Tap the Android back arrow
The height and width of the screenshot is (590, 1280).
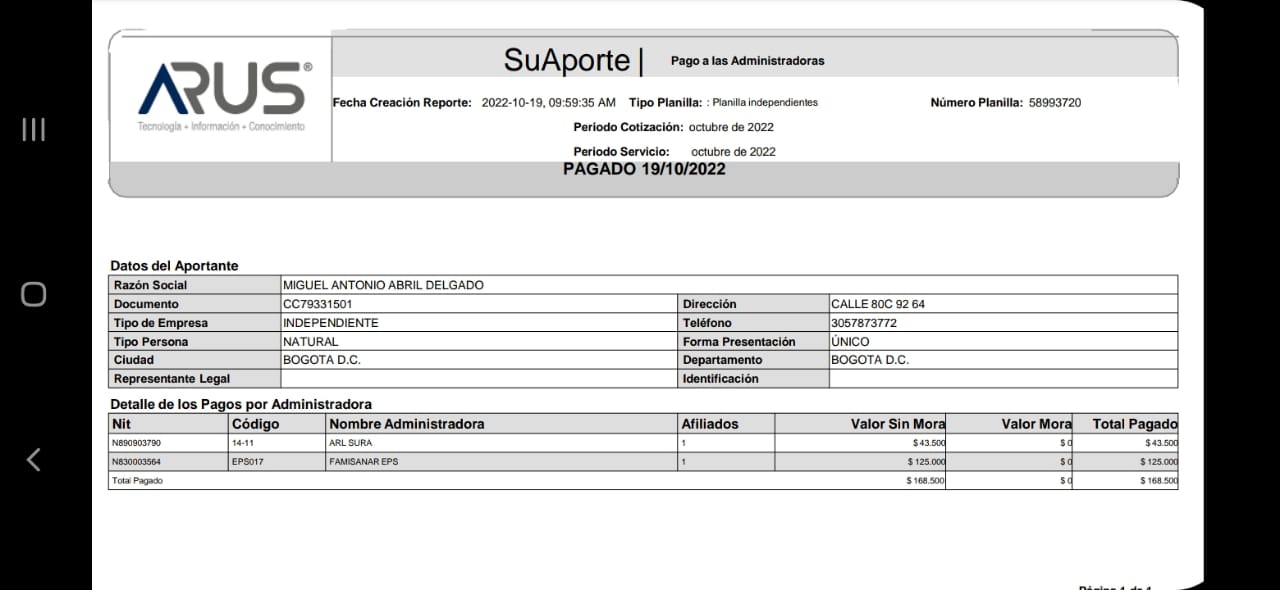point(33,459)
